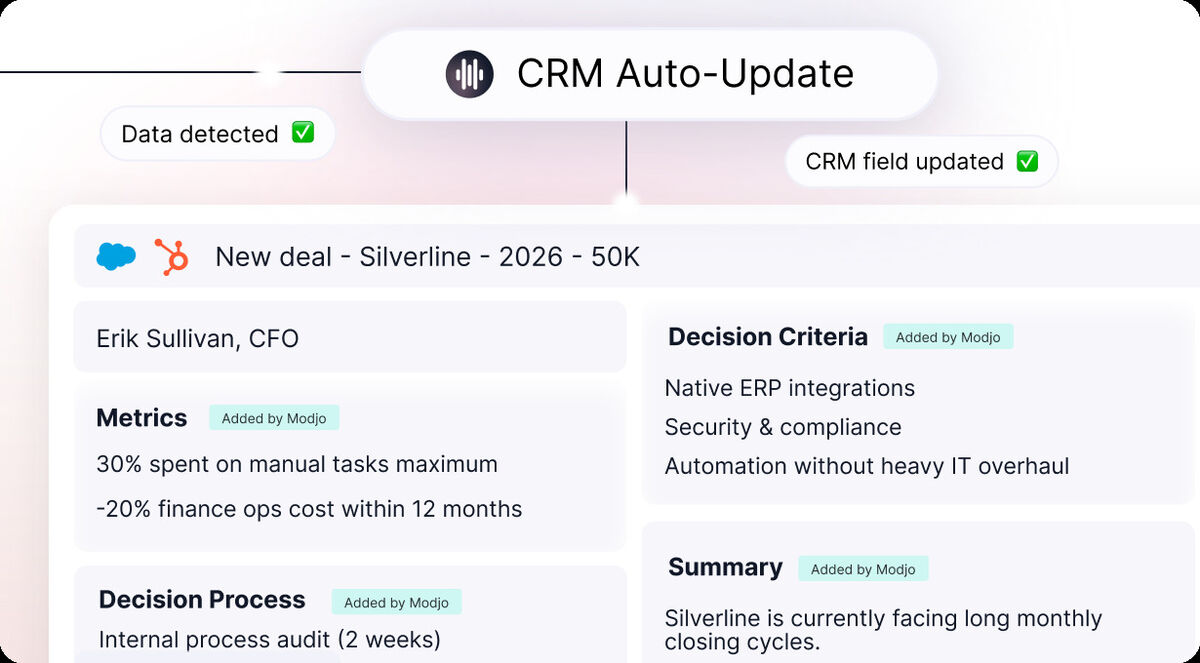Screen dimensions: 1200x663
Task: Click the Data detected green checkmark
Action: click(x=303, y=133)
